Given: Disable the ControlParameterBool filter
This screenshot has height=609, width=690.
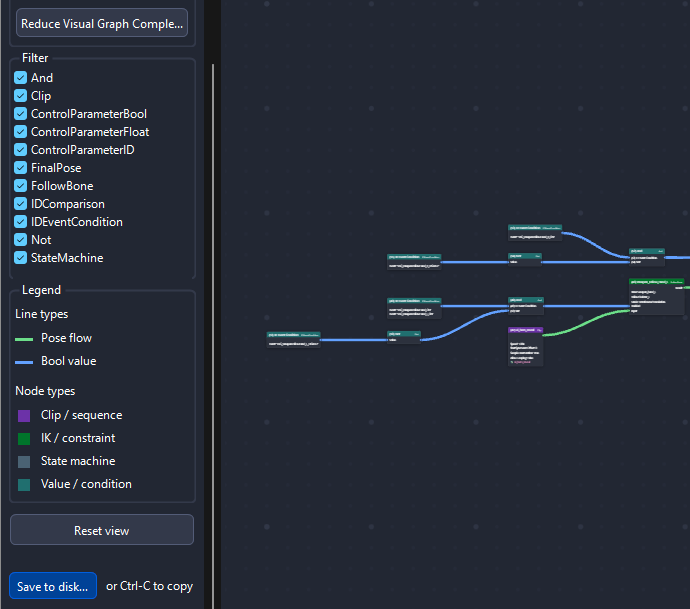Looking at the screenshot, I should pos(20,114).
